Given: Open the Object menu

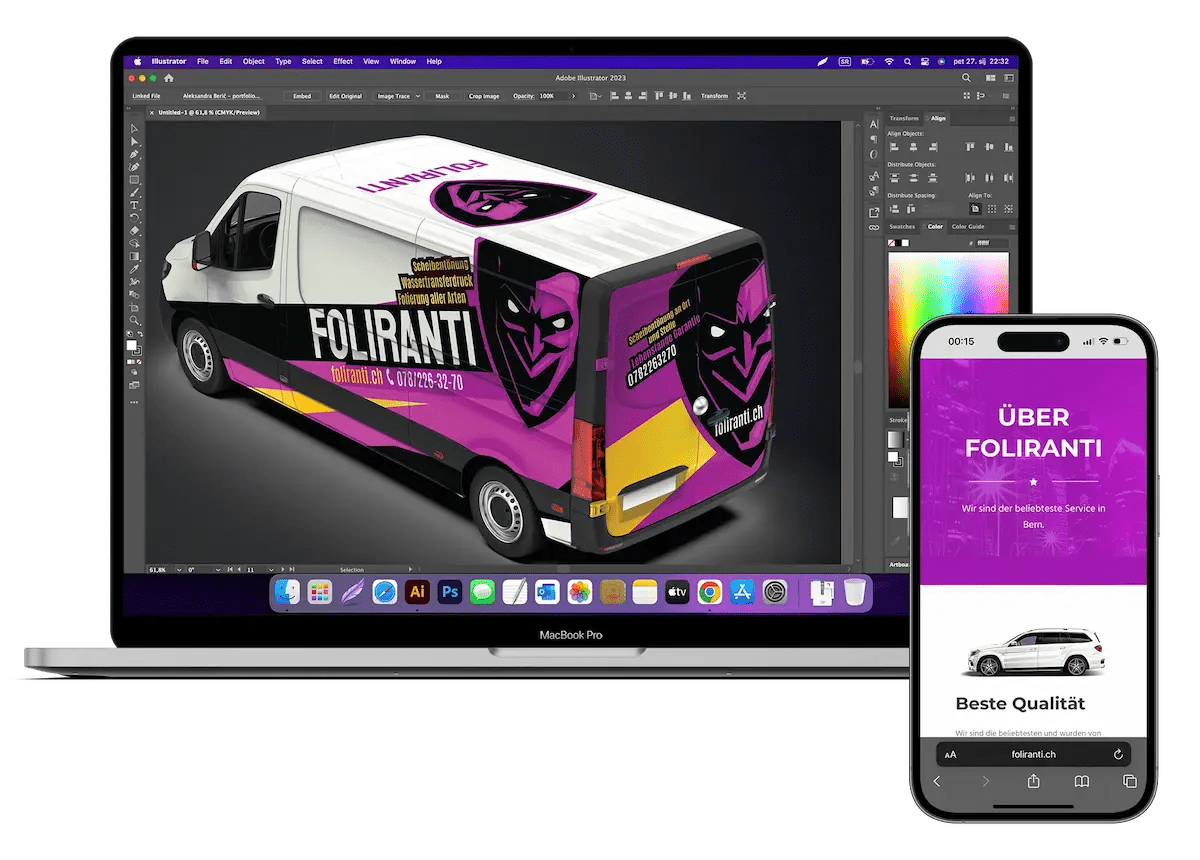Looking at the screenshot, I should (254, 61).
